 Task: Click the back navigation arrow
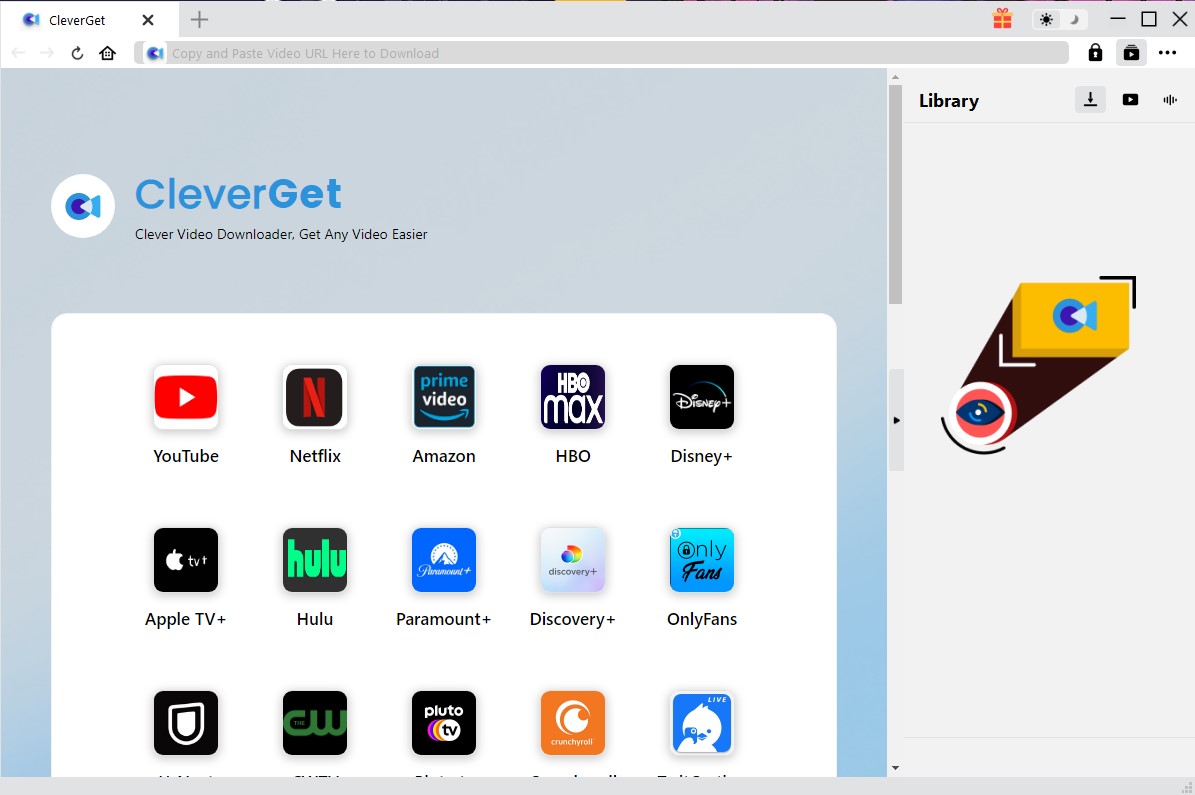[x=18, y=53]
